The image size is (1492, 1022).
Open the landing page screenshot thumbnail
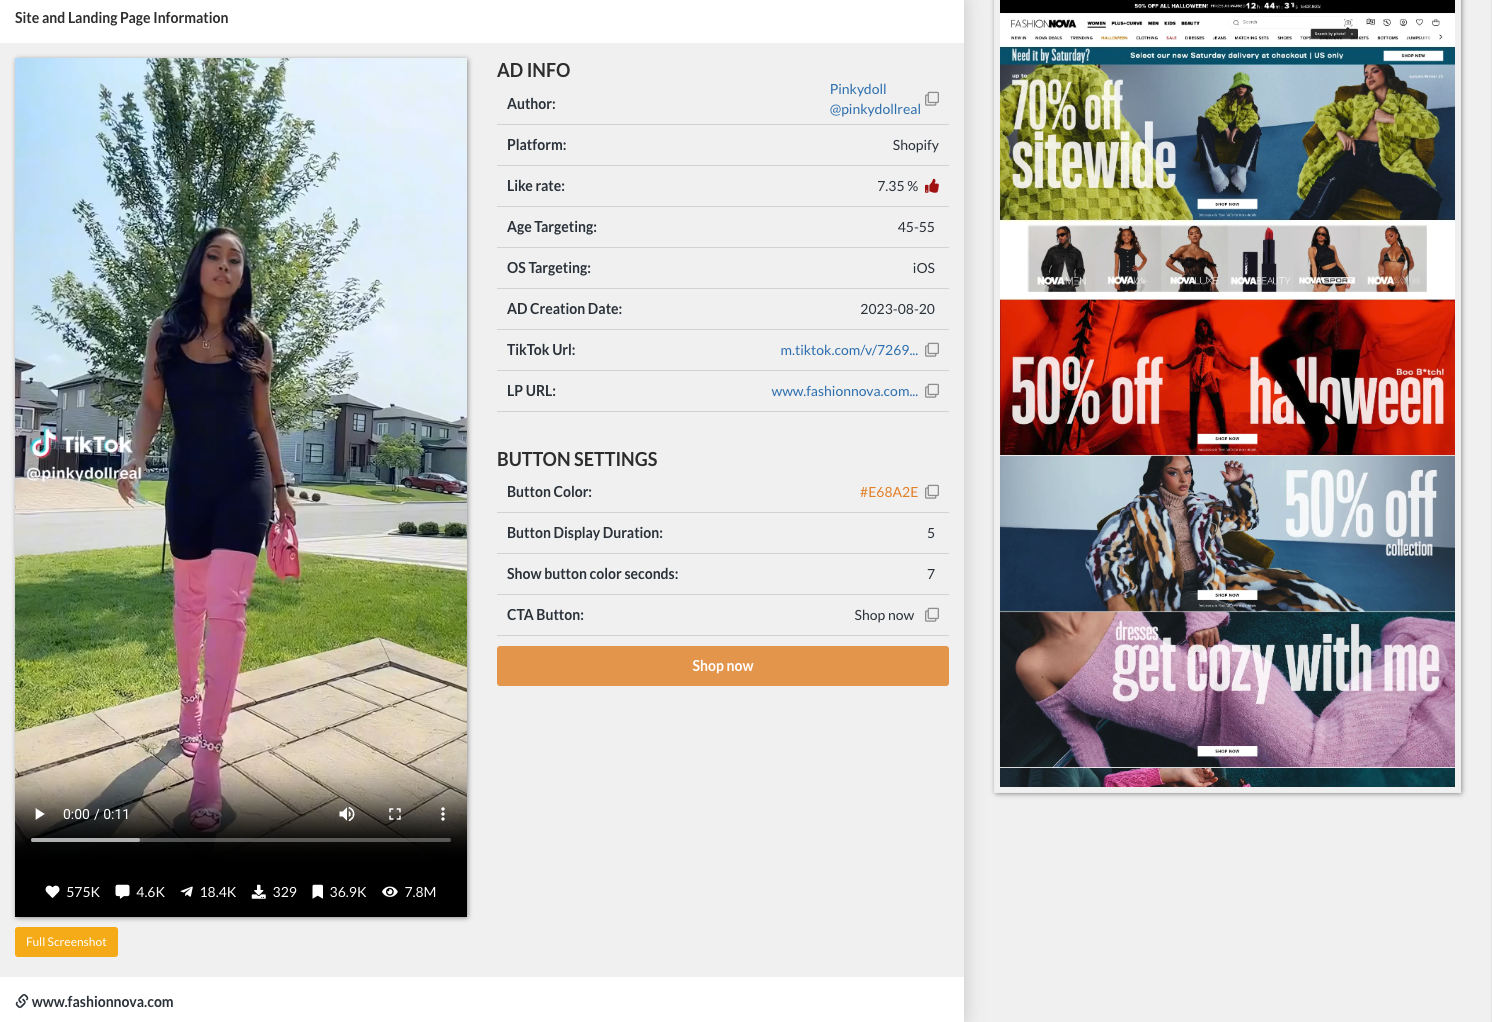(x=1227, y=394)
